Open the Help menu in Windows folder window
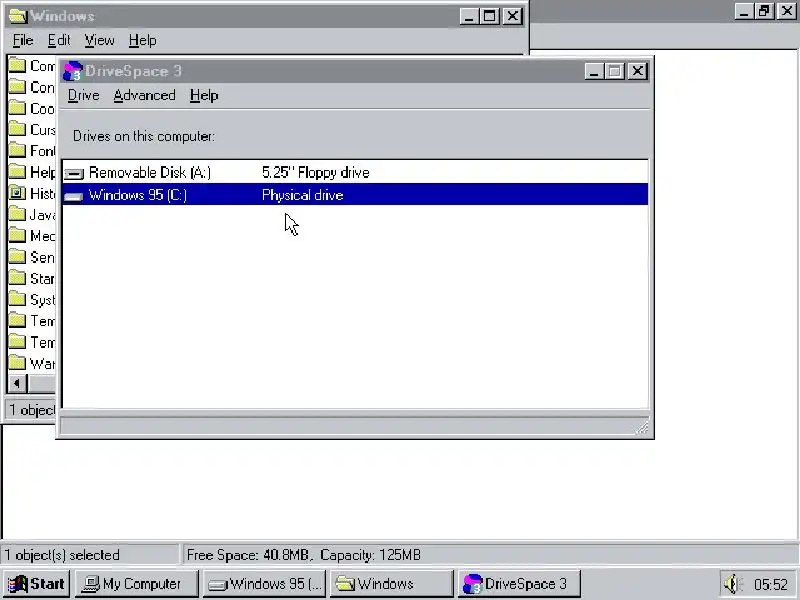 click(142, 40)
